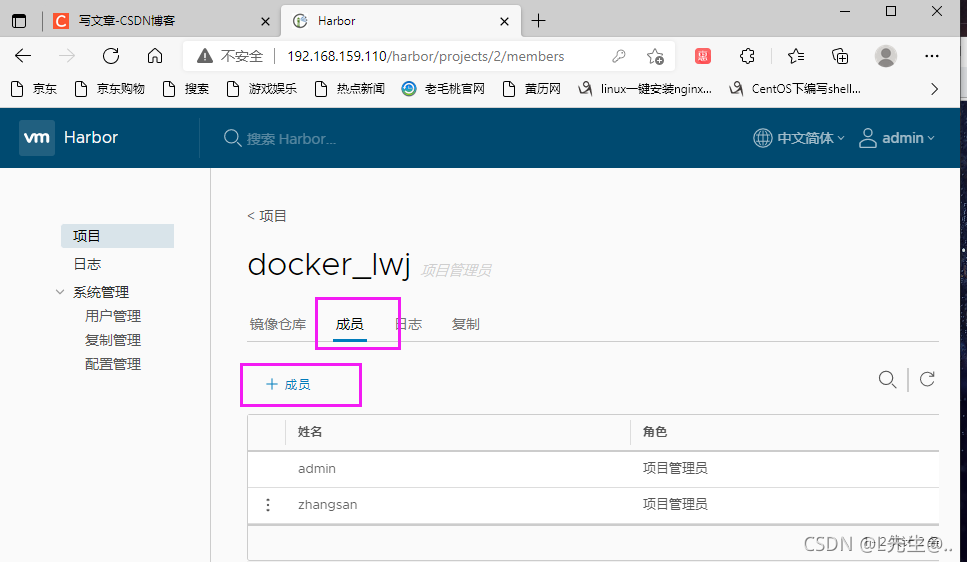The width and height of the screenshot is (967, 562).
Task: Open the browser extensions puzzle icon
Action: tap(747, 56)
